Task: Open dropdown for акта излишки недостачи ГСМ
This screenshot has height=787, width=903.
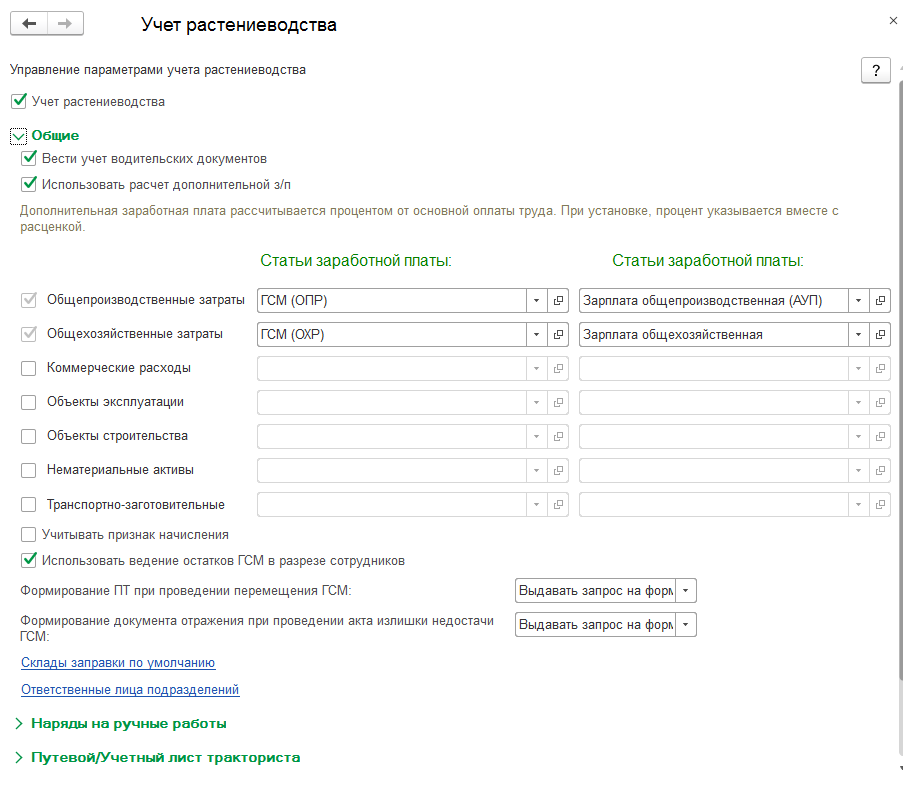Action: tap(685, 625)
